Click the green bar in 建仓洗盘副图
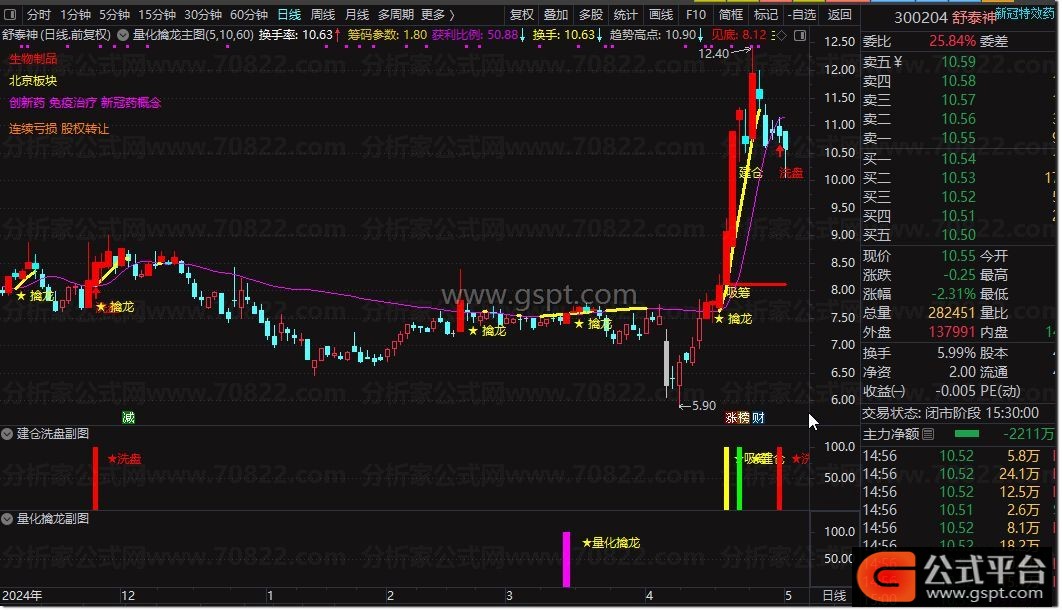This screenshot has height=610, width=1062. 739,478
